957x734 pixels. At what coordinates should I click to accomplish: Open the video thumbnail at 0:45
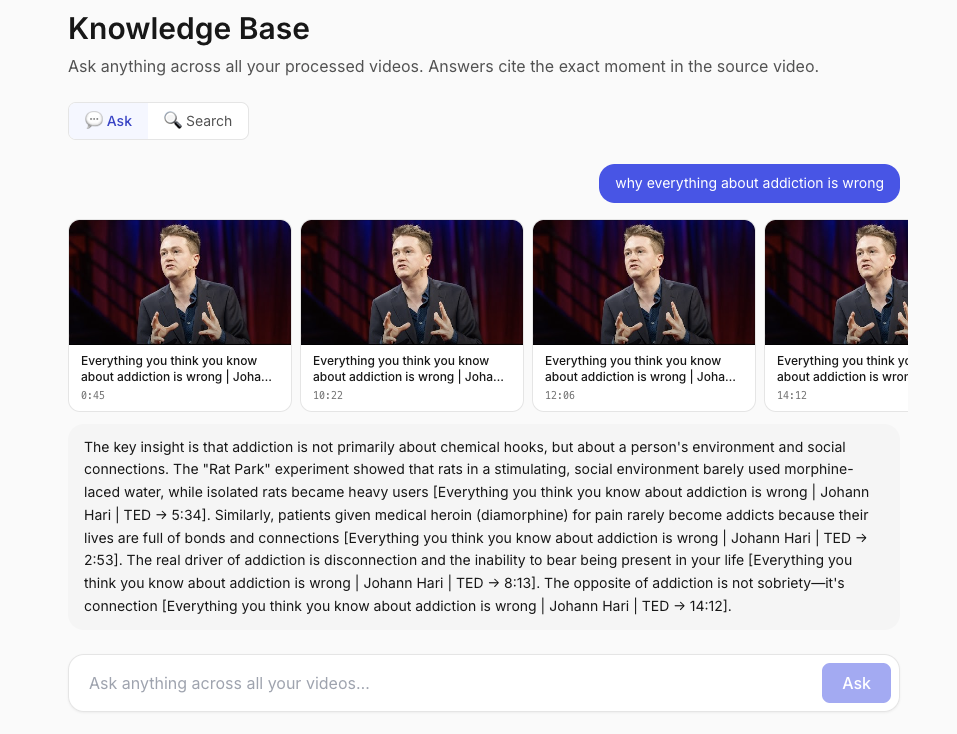(x=180, y=282)
